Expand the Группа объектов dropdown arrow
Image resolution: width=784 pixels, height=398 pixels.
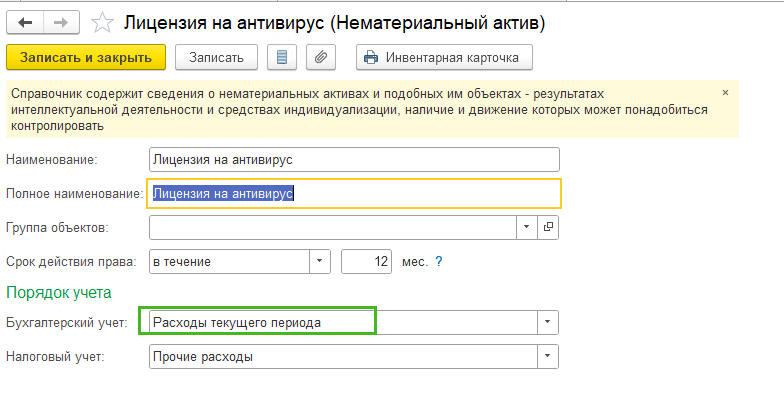pos(526,228)
